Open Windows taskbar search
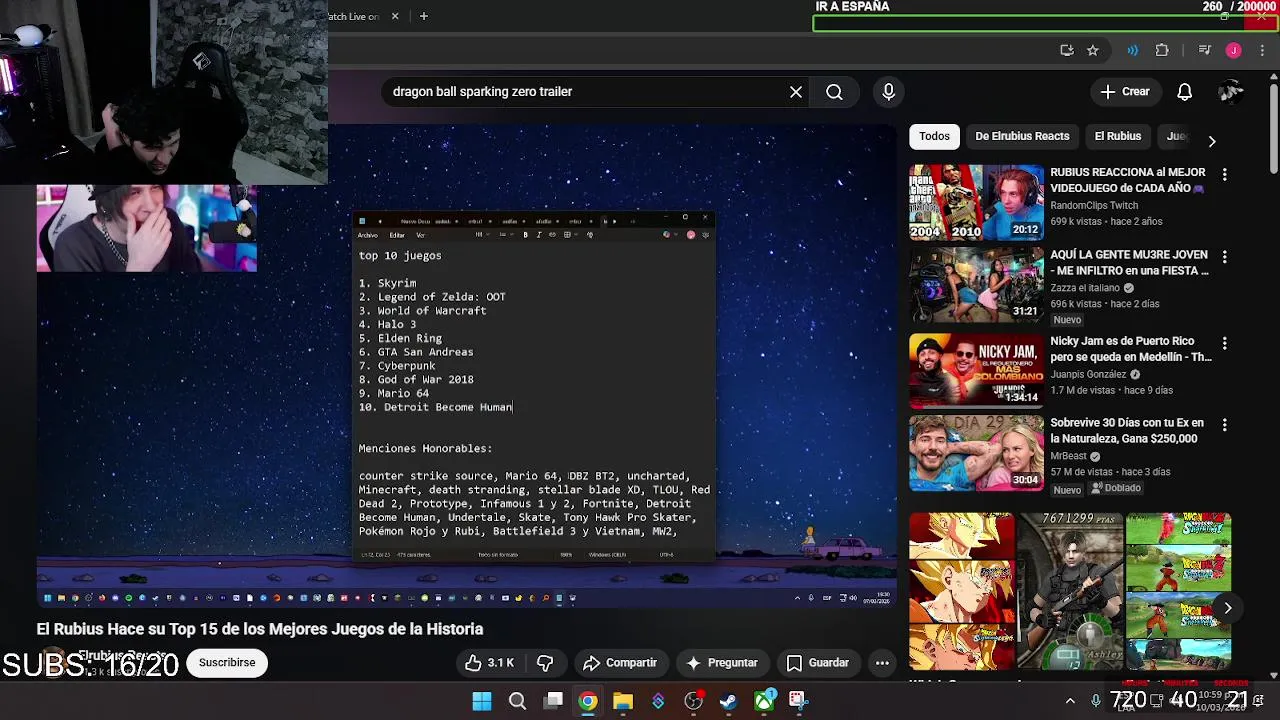The width and height of the screenshot is (1280, 720). click(517, 701)
